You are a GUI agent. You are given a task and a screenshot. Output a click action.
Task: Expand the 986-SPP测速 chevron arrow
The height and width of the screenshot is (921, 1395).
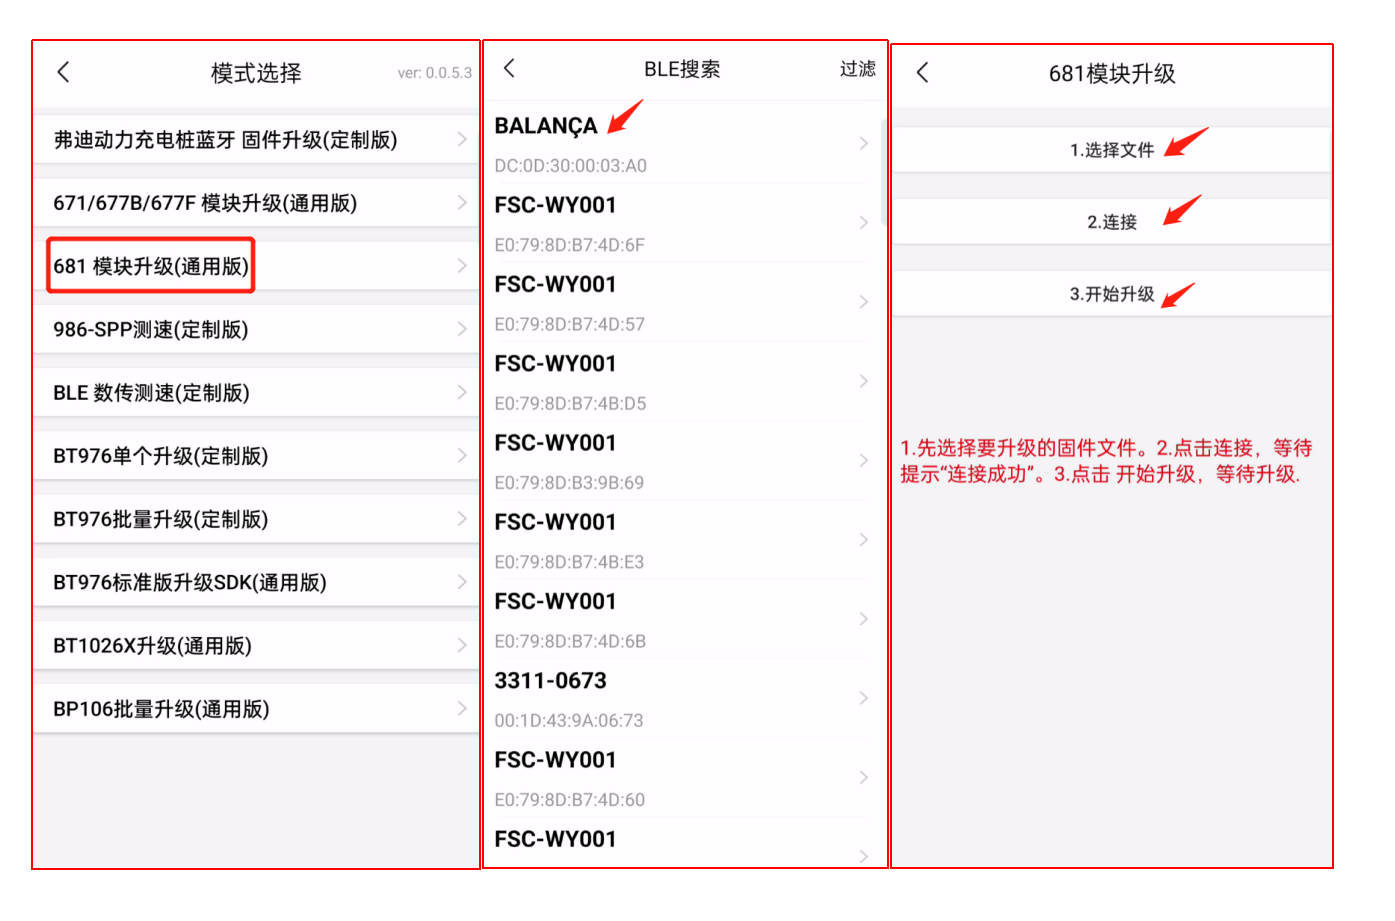tap(461, 328)
